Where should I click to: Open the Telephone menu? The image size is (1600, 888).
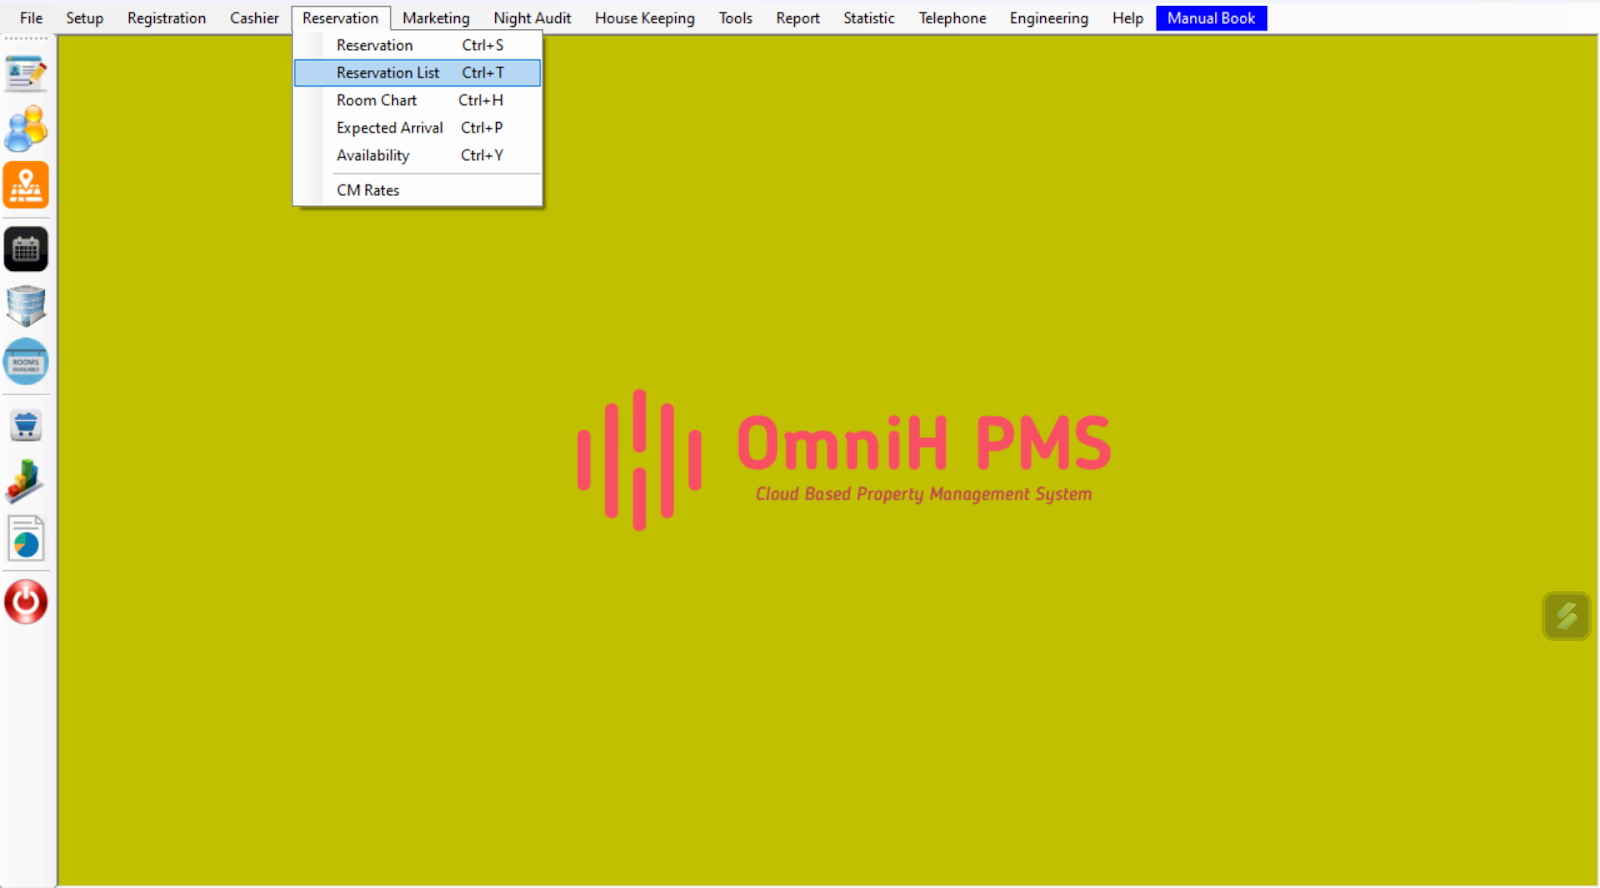pos(953,18)
